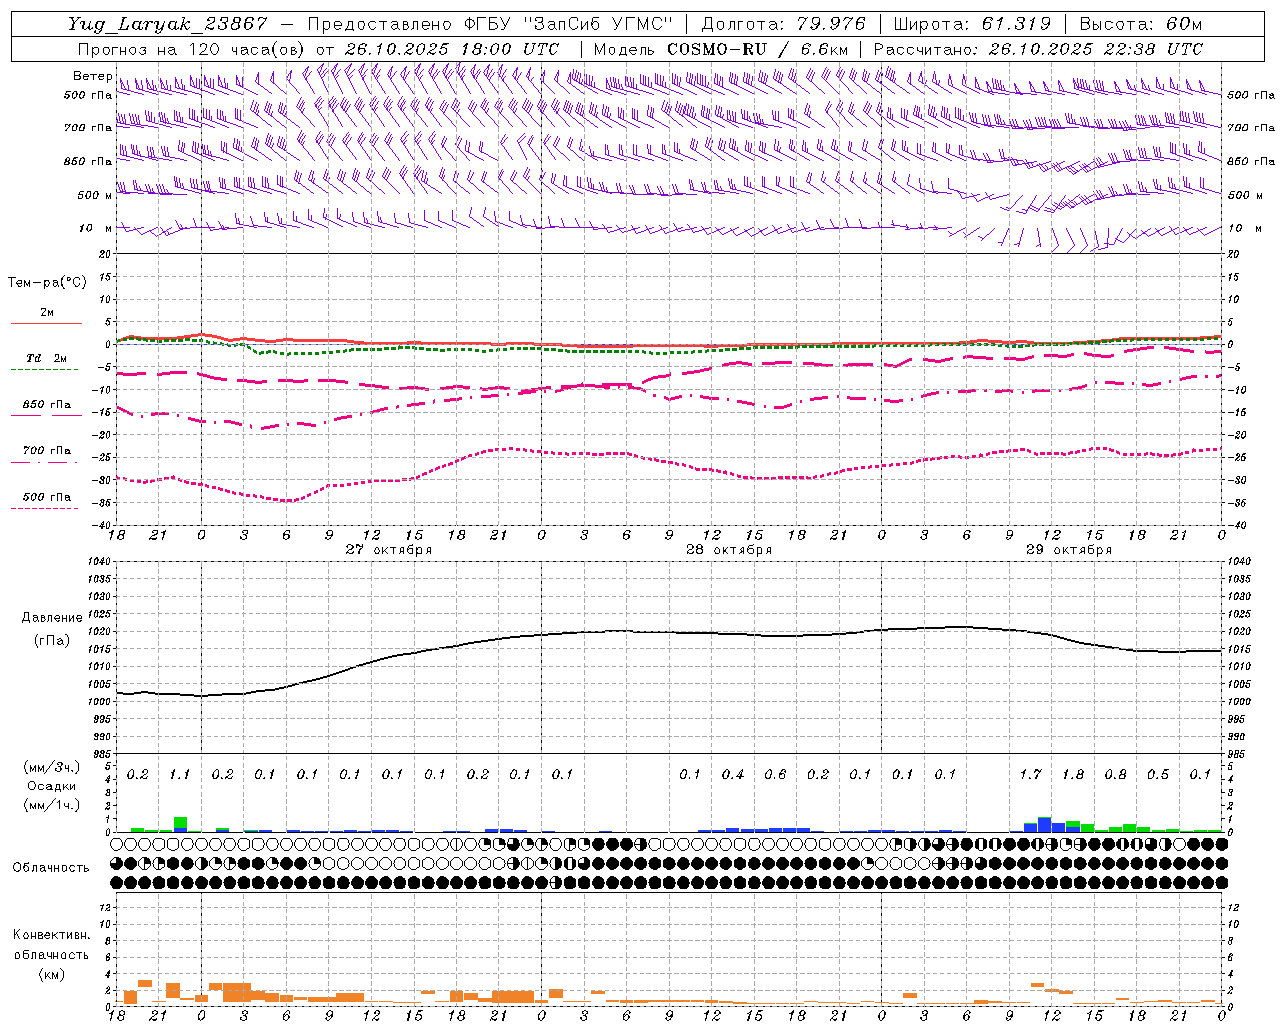Image resolution: width=1280 pixels, height=1024 pixels.
Task: Click the tallest blue precipitation bar on 29 октября
Action: coord(1044,825)
